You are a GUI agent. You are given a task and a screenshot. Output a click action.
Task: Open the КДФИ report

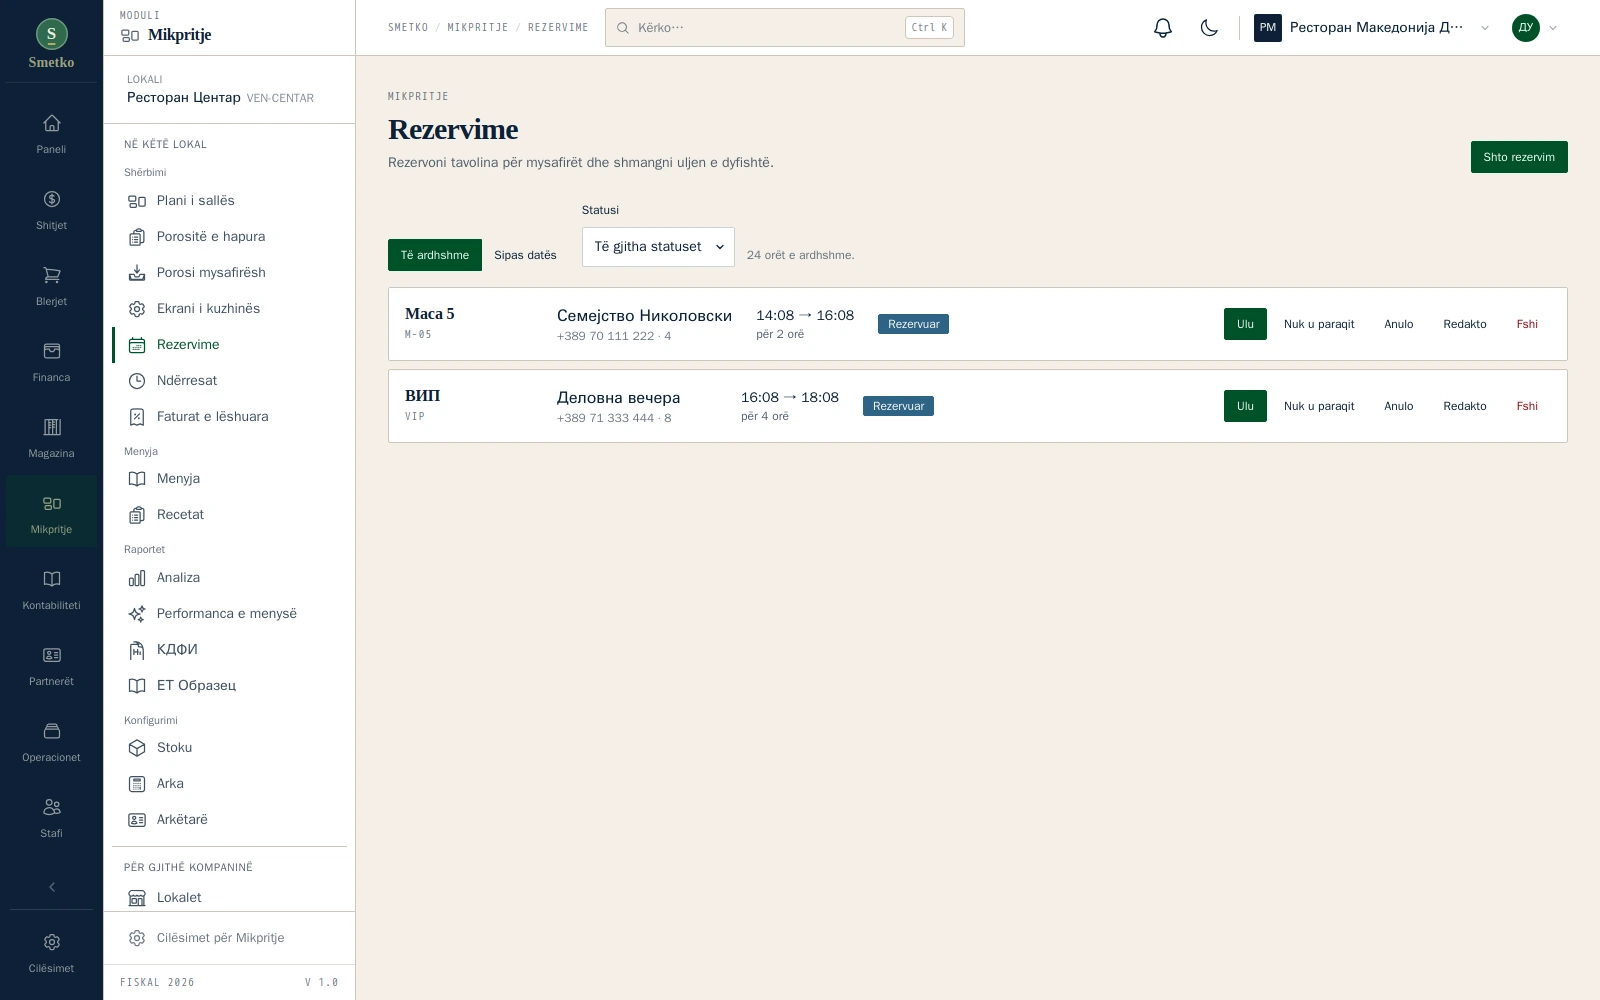point(229,650)
